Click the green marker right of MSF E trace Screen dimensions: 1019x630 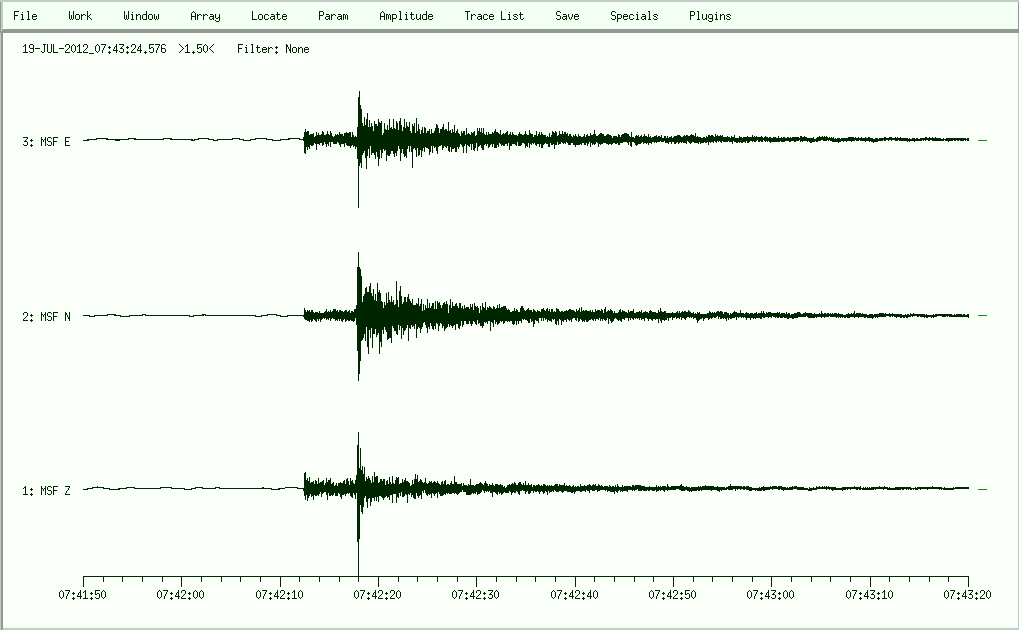[982, 141]
